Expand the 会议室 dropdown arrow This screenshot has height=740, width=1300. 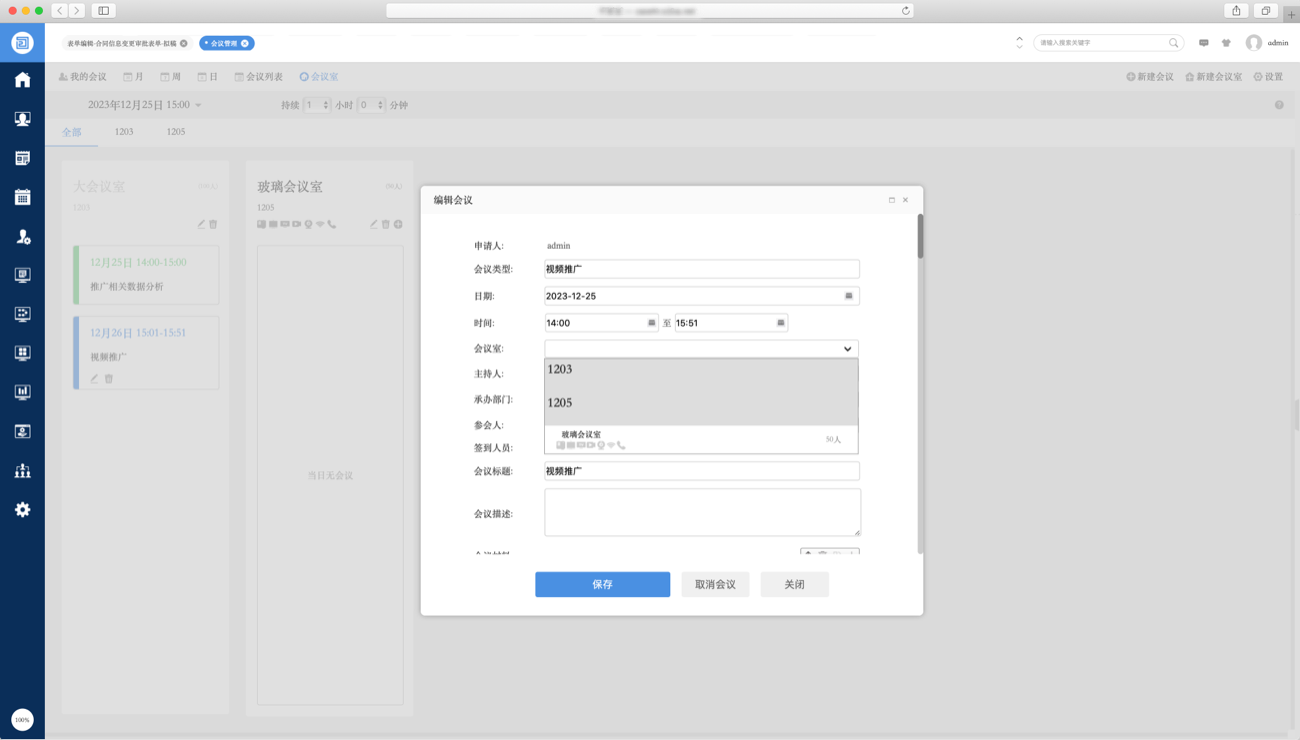[x=847, y=349]
